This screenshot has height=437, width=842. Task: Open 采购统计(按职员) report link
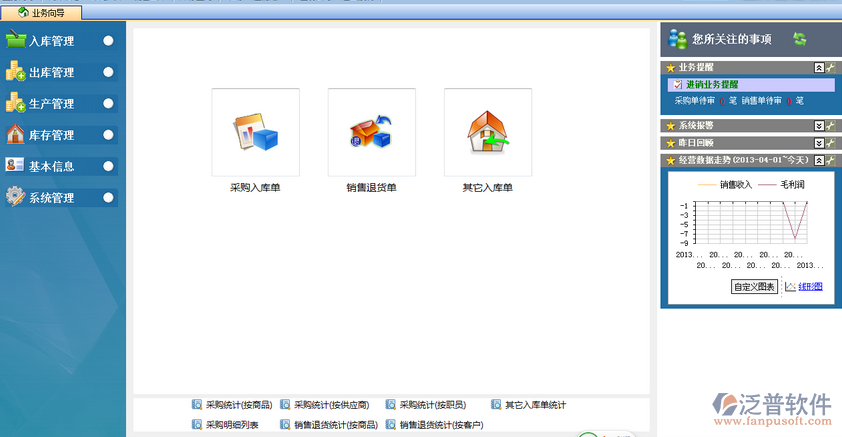433,405
